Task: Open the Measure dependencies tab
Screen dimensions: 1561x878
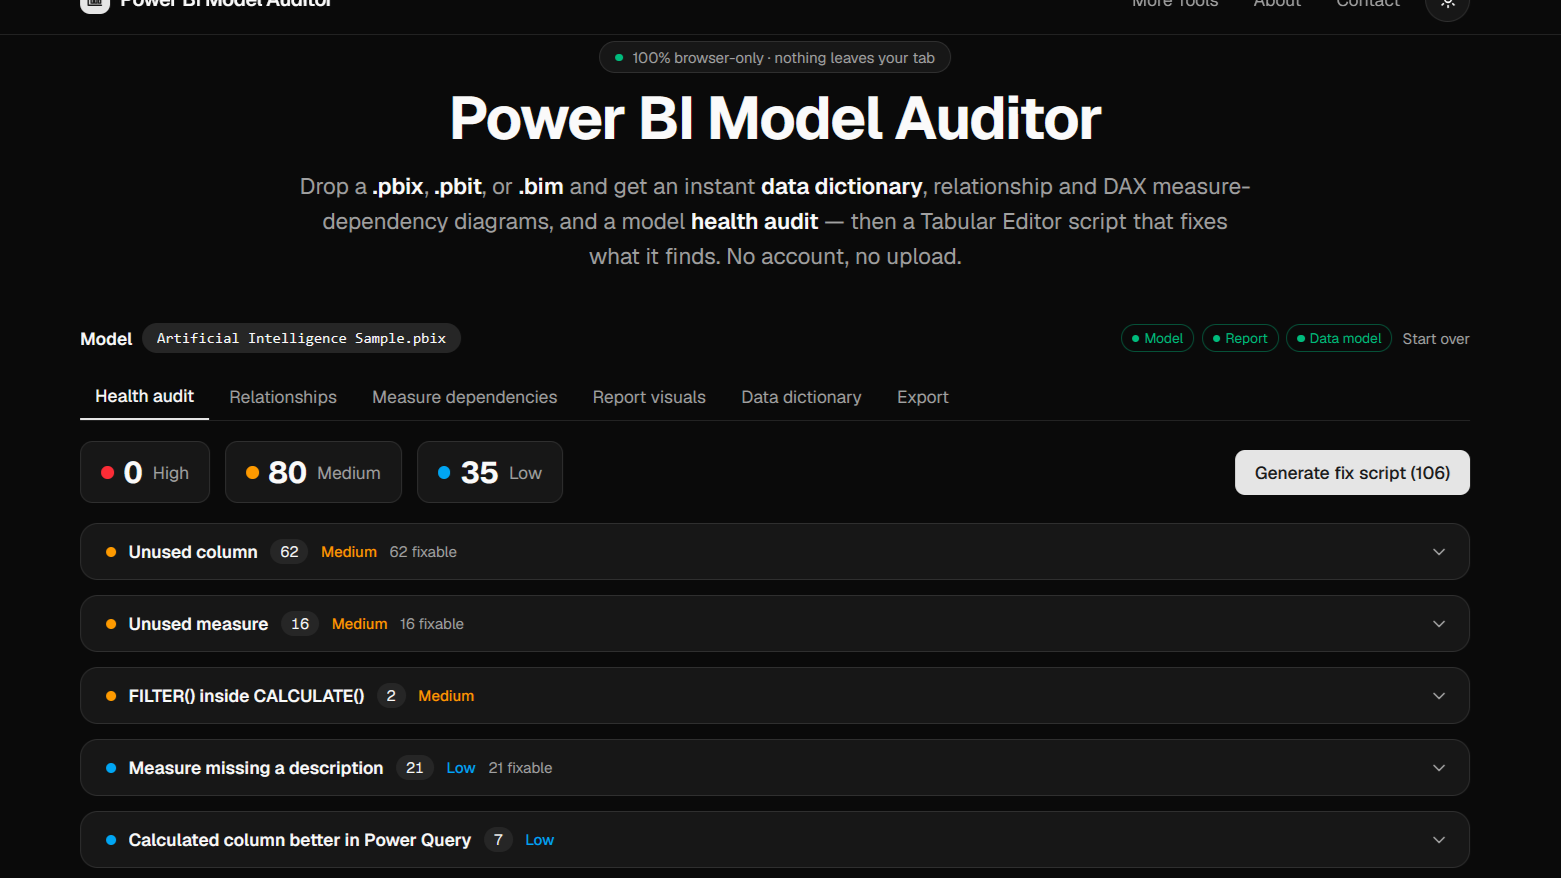Action: point(465,397)
